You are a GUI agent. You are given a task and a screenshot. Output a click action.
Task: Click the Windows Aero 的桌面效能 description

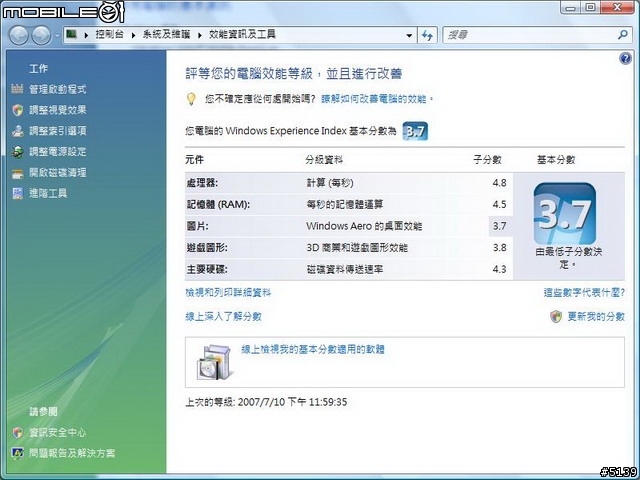click(364, 226)
